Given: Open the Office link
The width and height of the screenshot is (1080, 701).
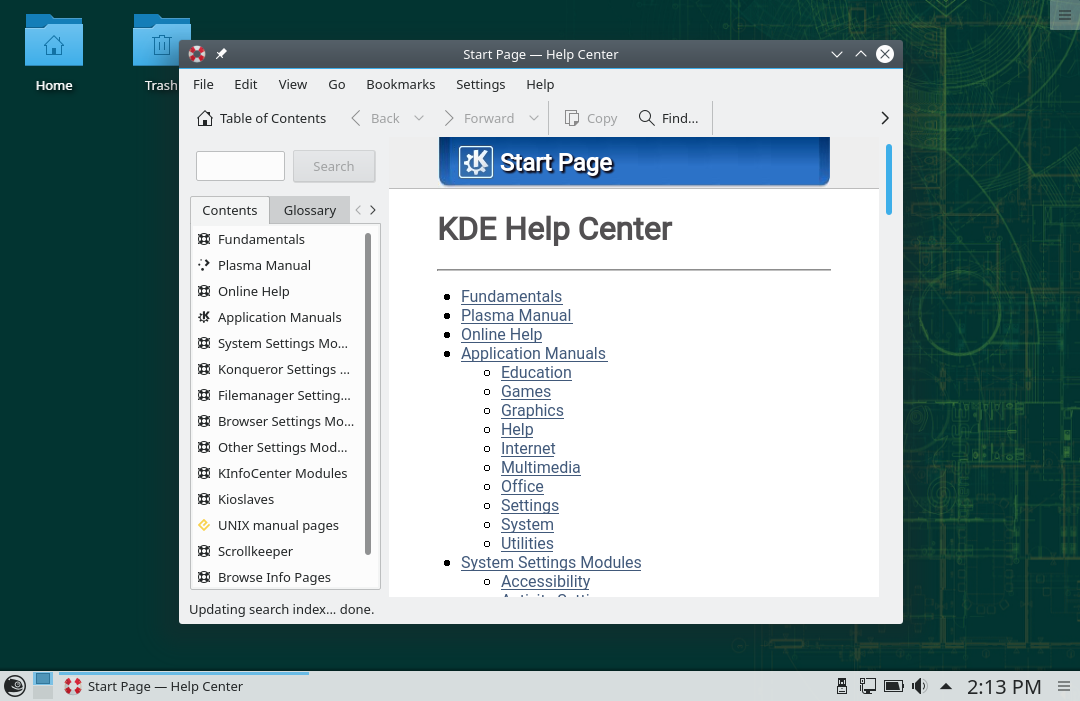Looking at the screenshot, I should click(522, 486).
